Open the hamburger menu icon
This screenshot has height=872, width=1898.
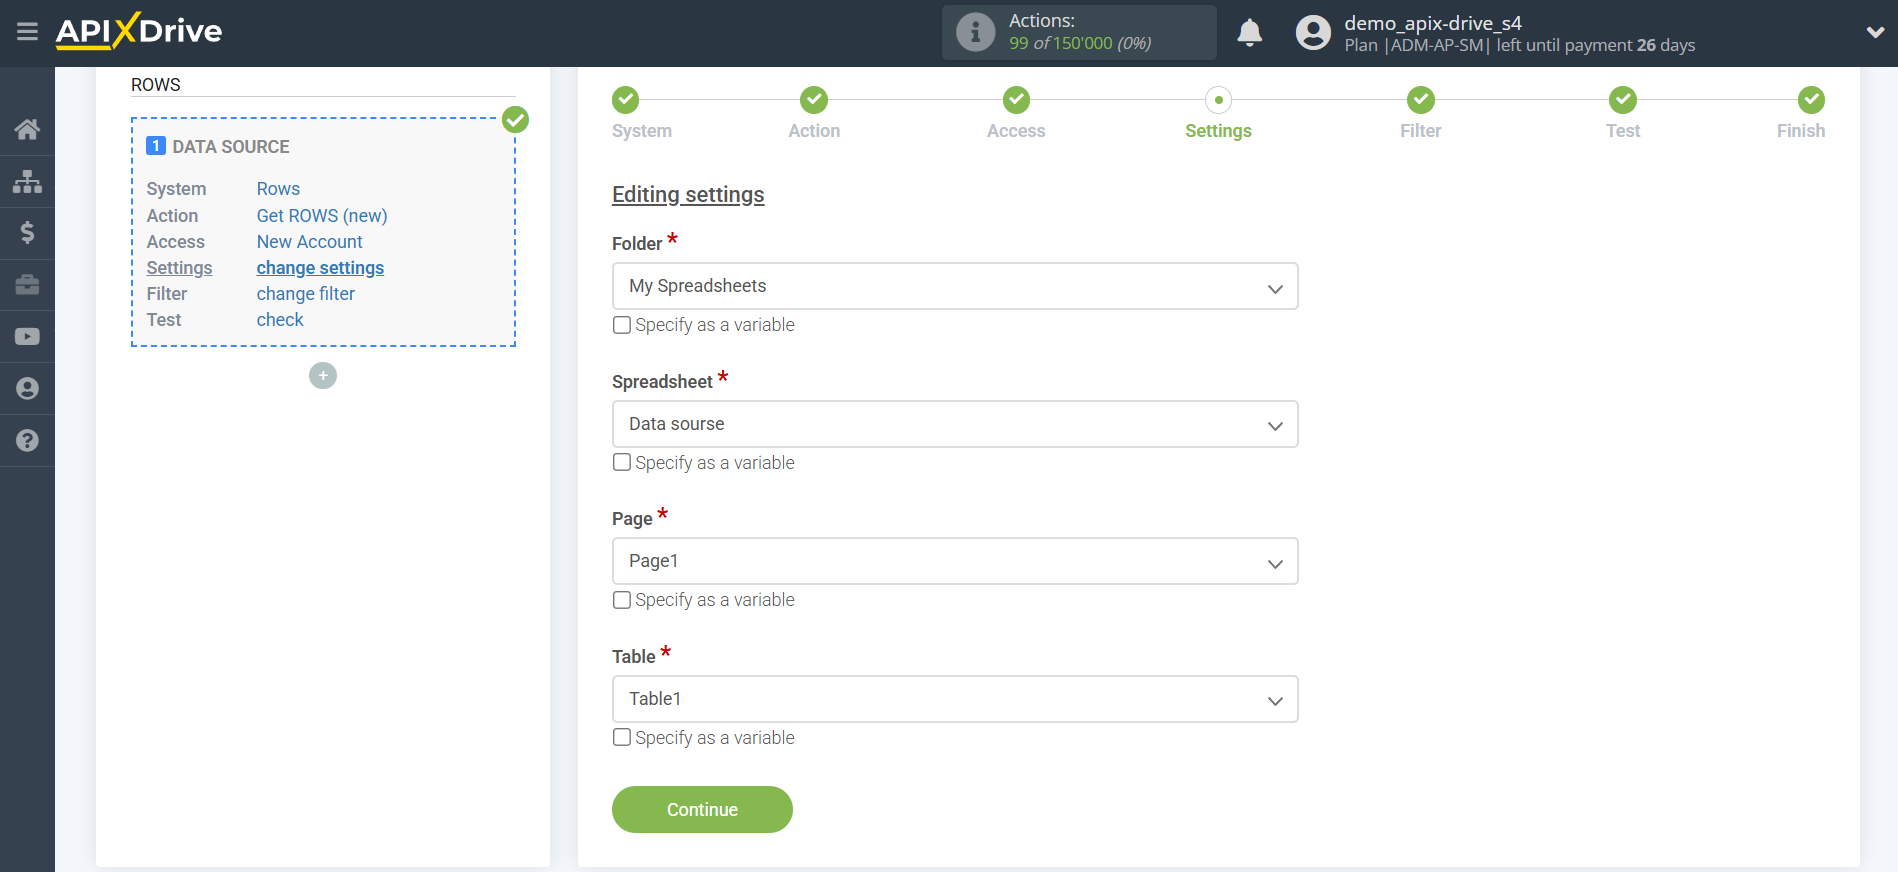pos(27,32)
